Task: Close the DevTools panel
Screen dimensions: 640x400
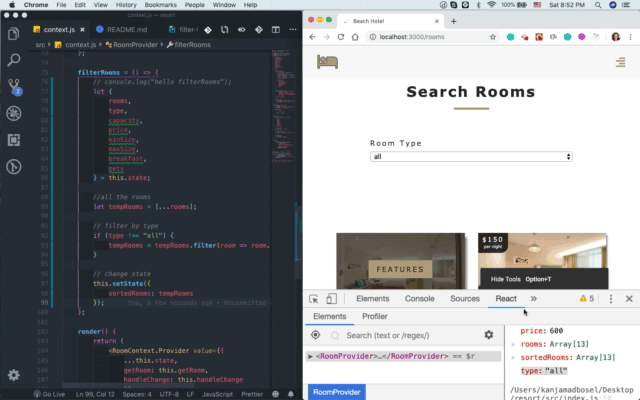Action: pyautogui.click(x=629, y=299)
